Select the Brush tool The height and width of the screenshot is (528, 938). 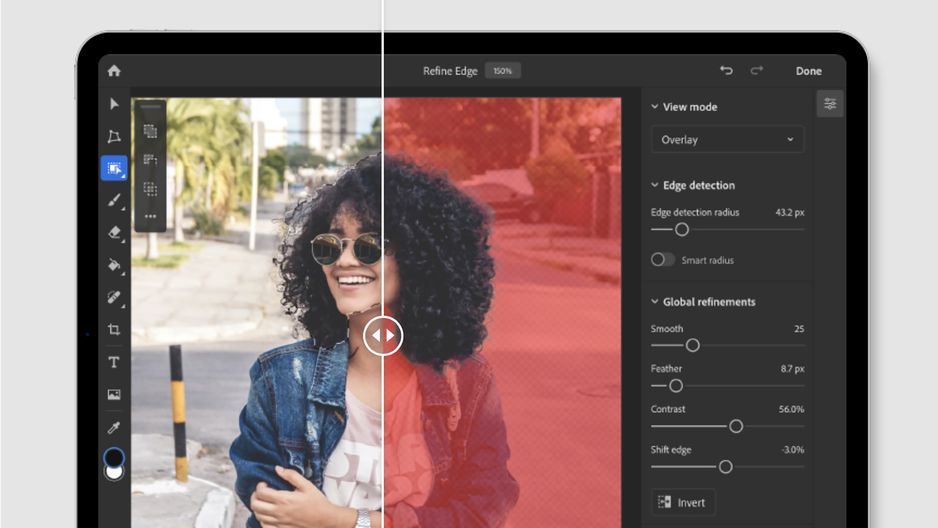[114, 200]
